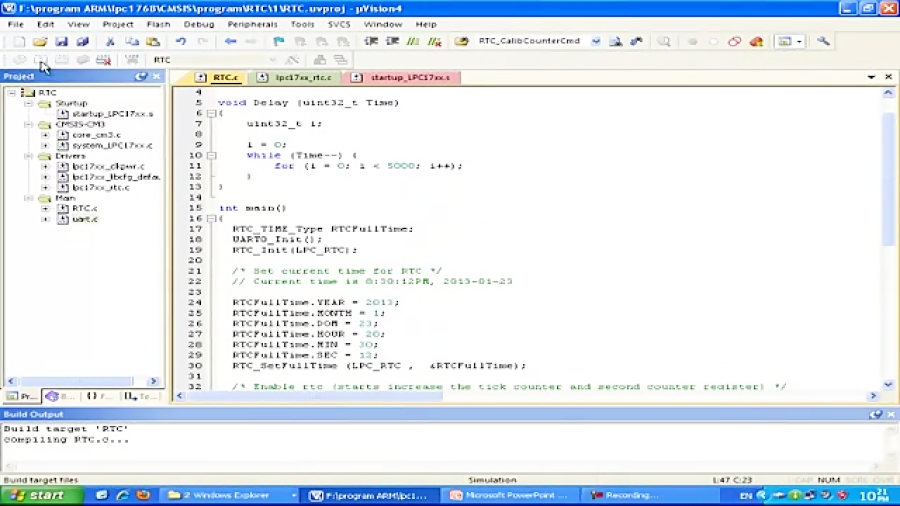Image resolution: width=900 pixels, height=506 pixels.
Task: Click the Save file icon
Action: (x=61, y=42)
